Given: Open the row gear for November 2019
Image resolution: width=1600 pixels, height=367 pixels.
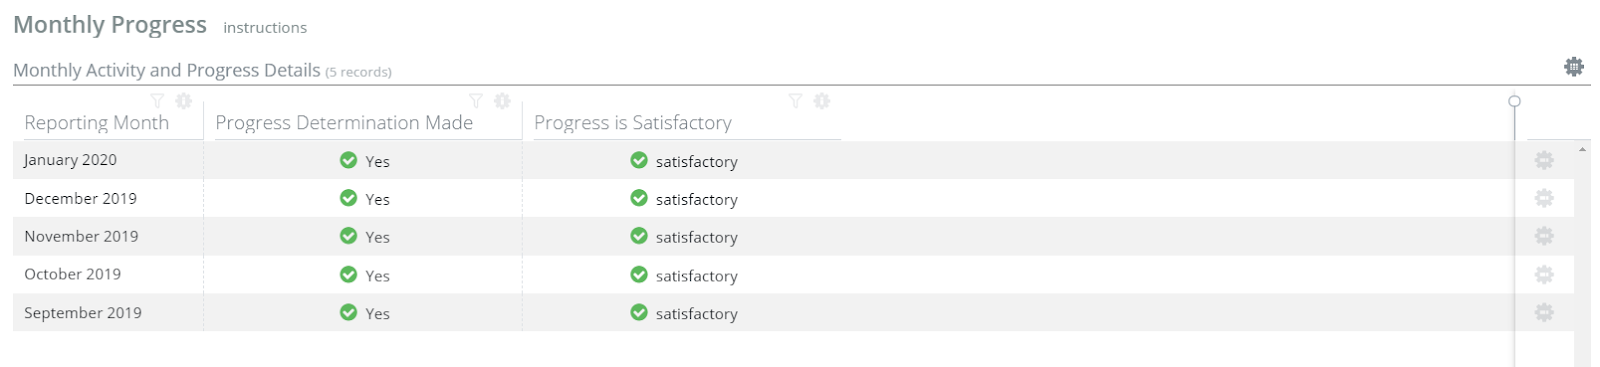Looking at the screenshot, I should pyautogui.click(x=1544, y=236).
